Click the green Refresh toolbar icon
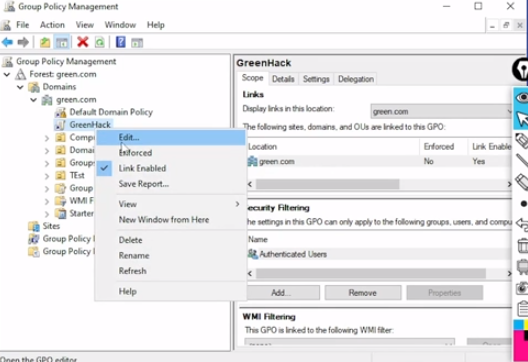The height and width of the screenshot is (362, 528). click(100, 42)
